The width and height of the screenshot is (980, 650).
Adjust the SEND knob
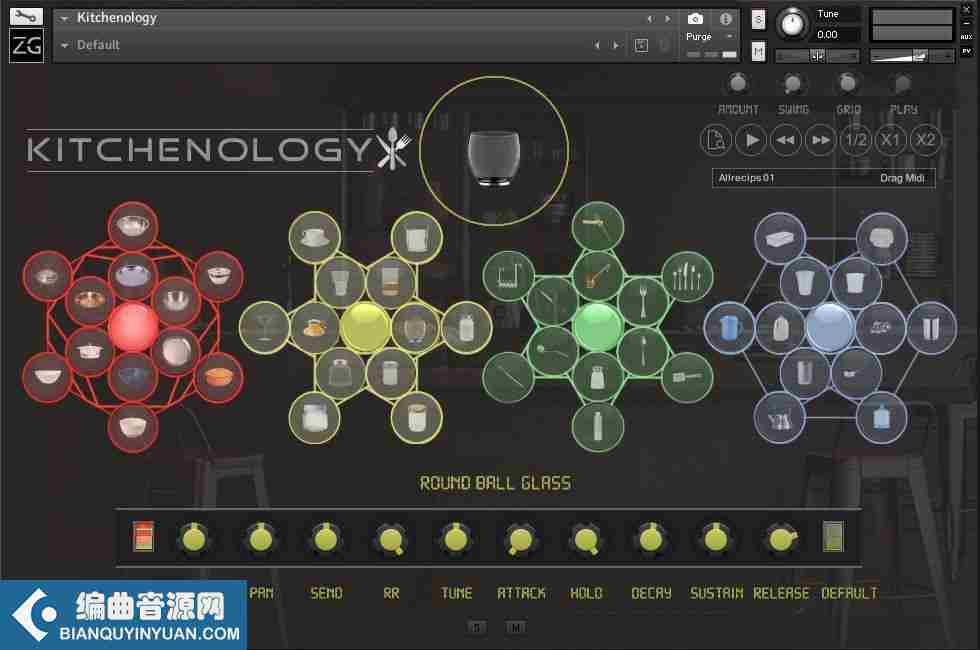(326, 539)
